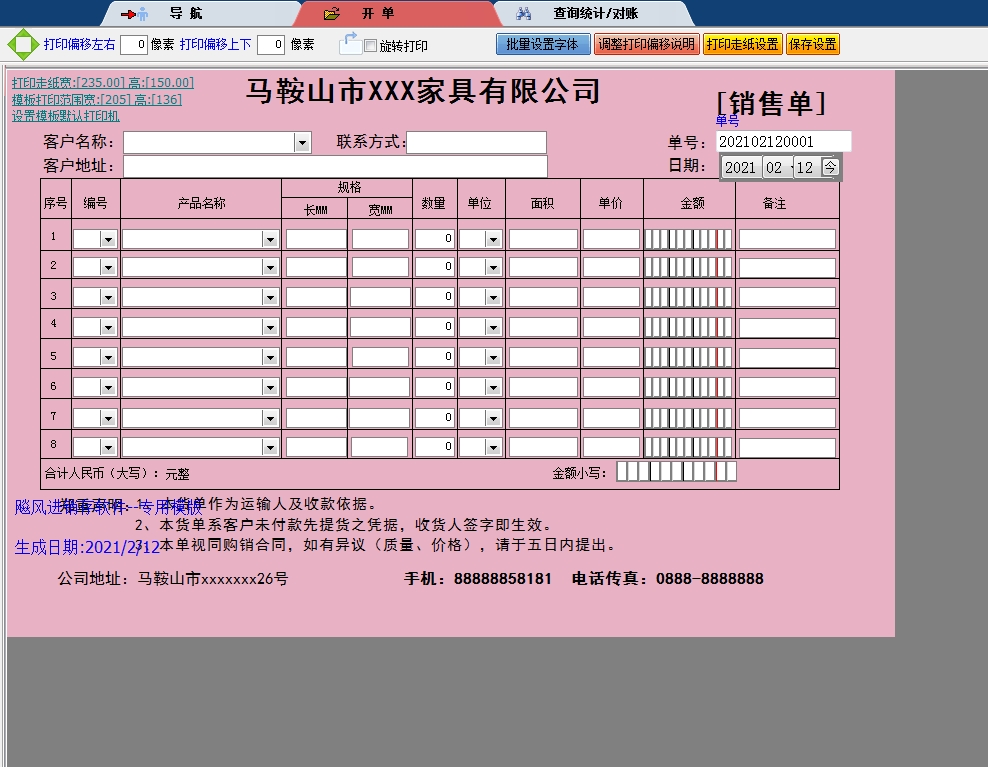The image size is (988, 767).
Task: Click the 客户地址 input field
Action: click(335, 166)
